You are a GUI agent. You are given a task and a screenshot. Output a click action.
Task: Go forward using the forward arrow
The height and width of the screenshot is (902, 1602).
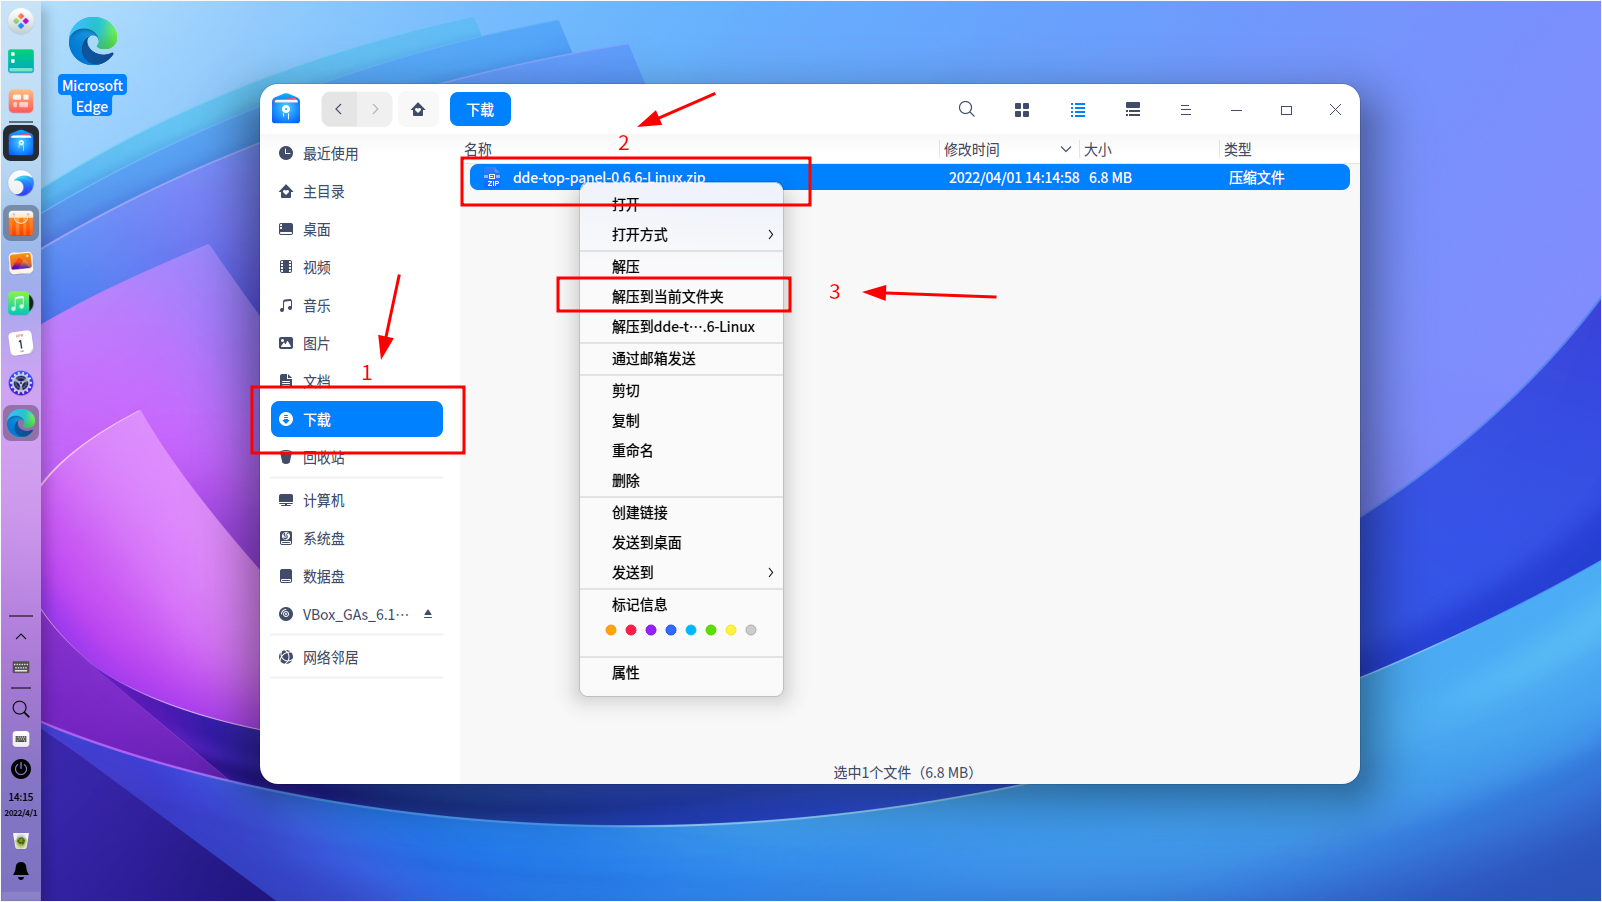[x=375, y=110]
